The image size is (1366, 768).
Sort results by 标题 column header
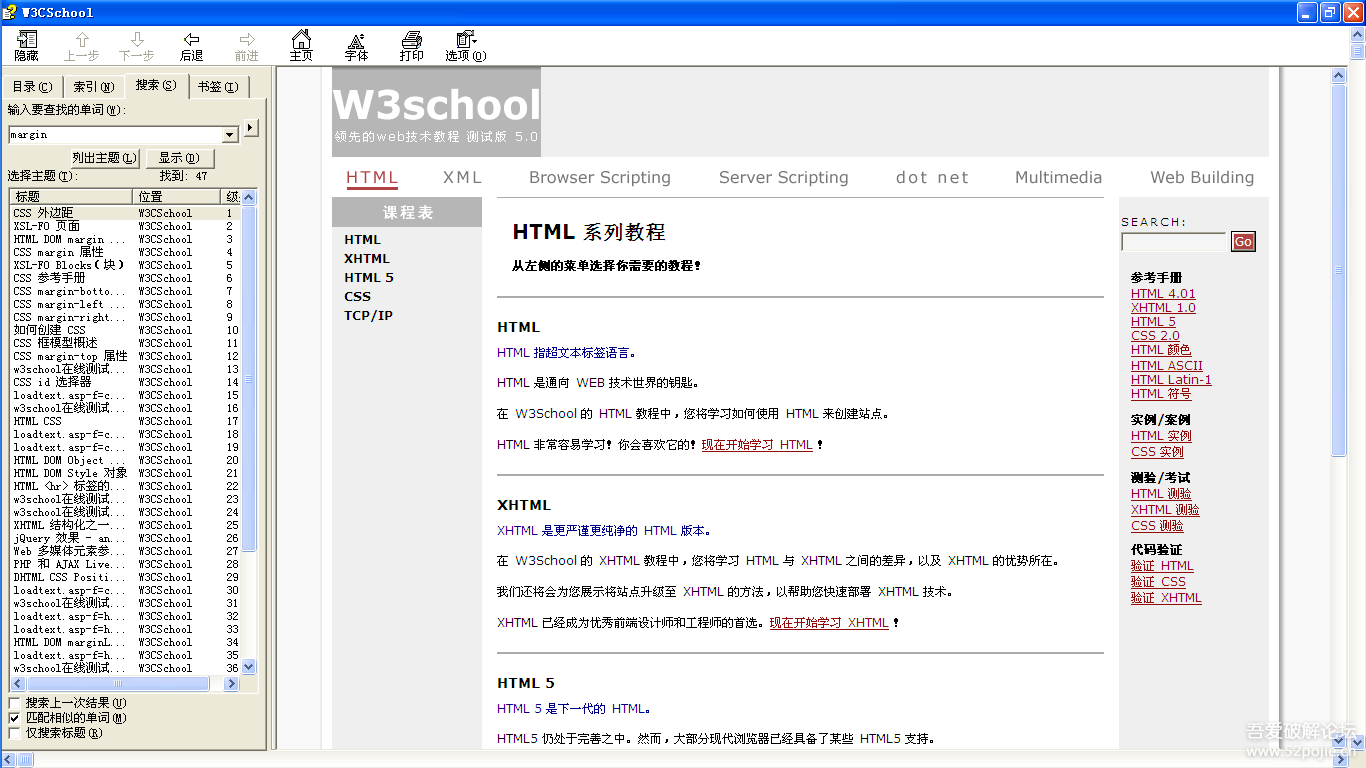click(x=70, y=196)
